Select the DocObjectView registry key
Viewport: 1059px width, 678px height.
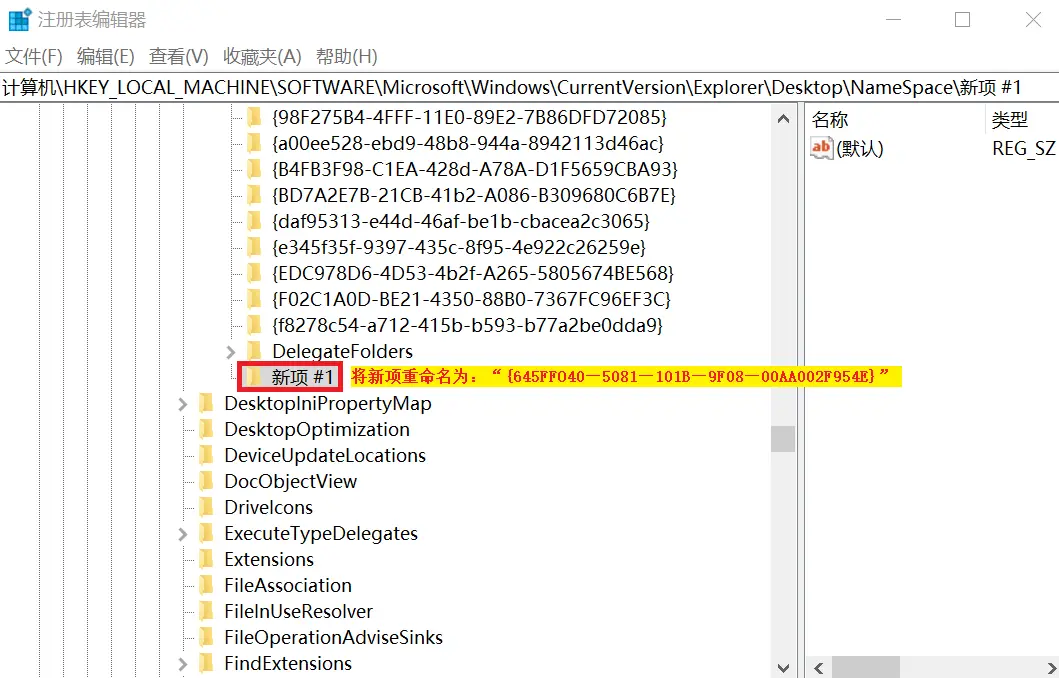tap(290, 481)
